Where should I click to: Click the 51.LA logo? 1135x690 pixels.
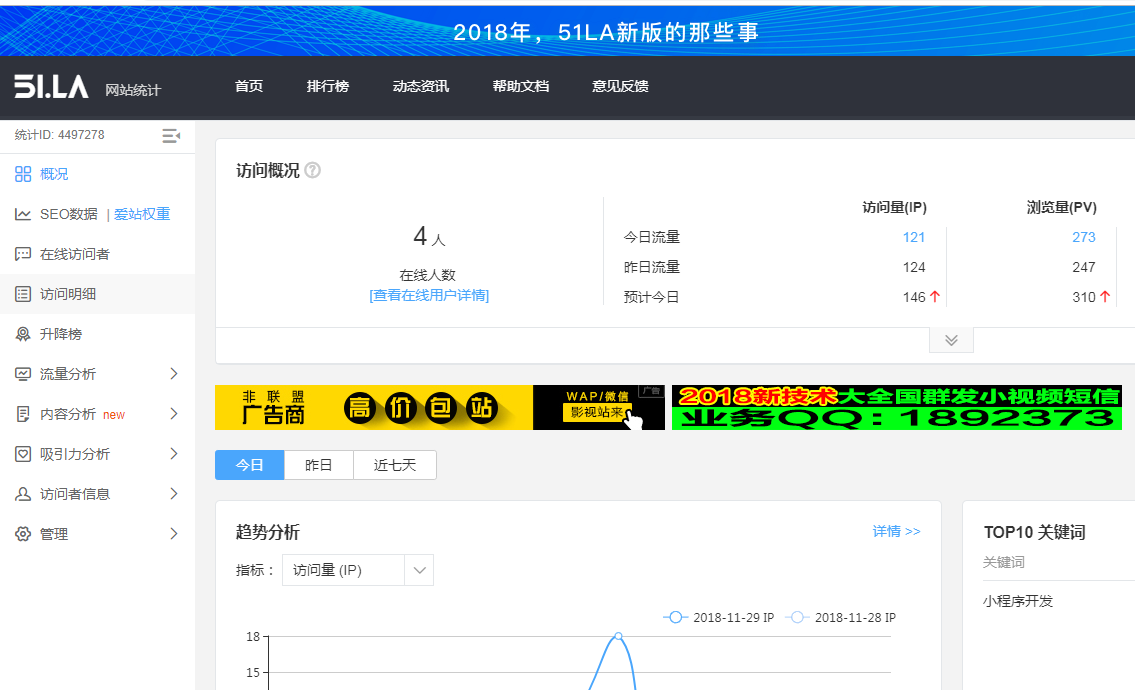coord(52,87)
